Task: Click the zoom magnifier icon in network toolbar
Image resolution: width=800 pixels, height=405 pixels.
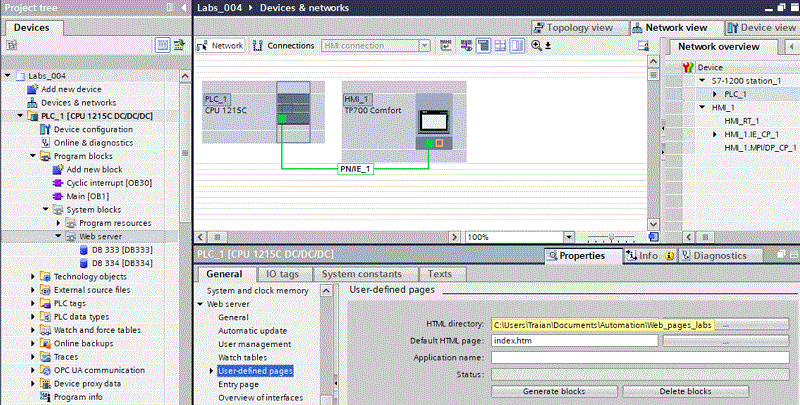Action: pyautogui.click(x=537, y=46)
